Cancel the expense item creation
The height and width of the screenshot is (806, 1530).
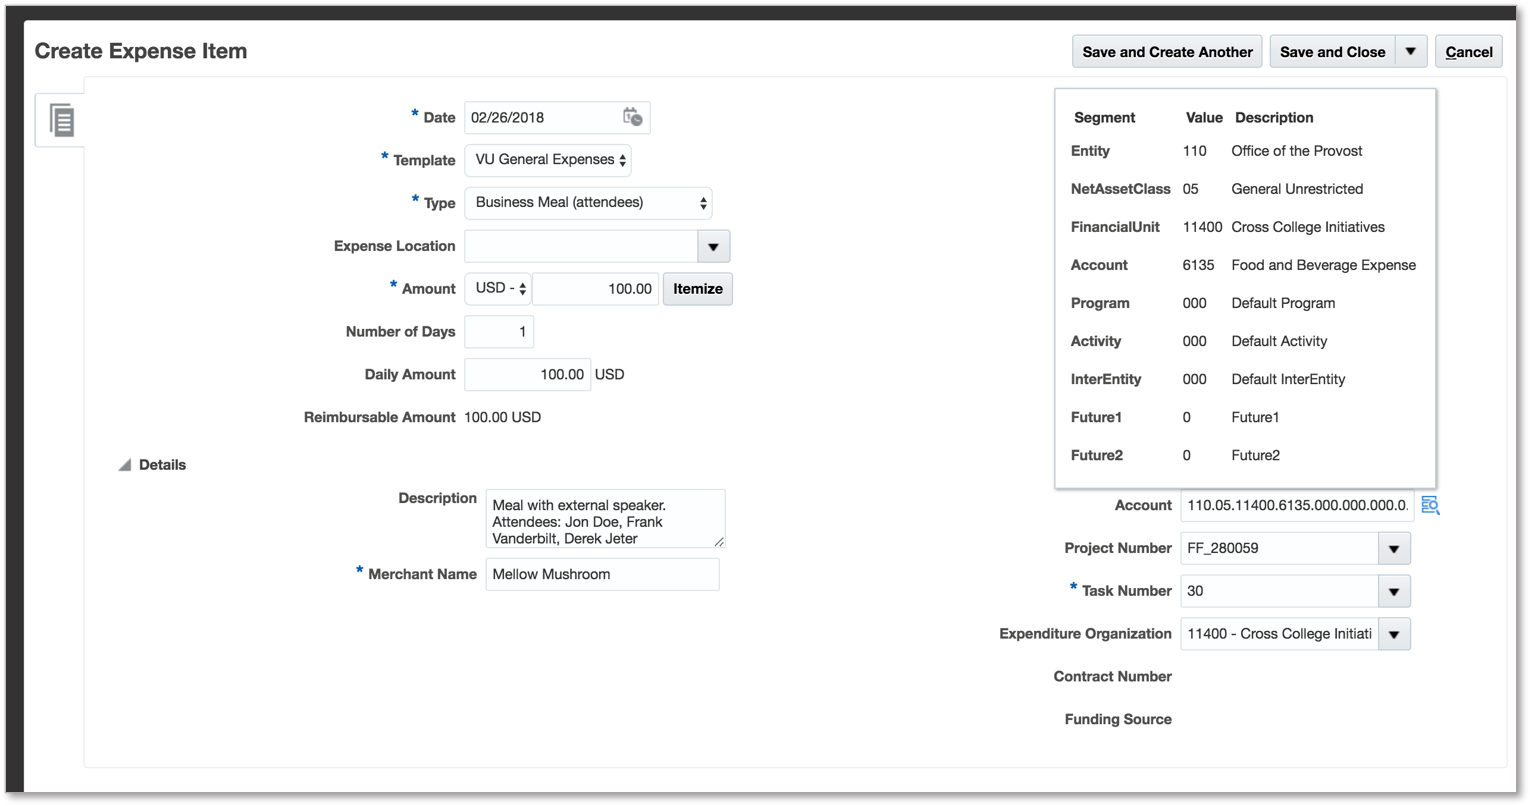[x=1468, y=52]
